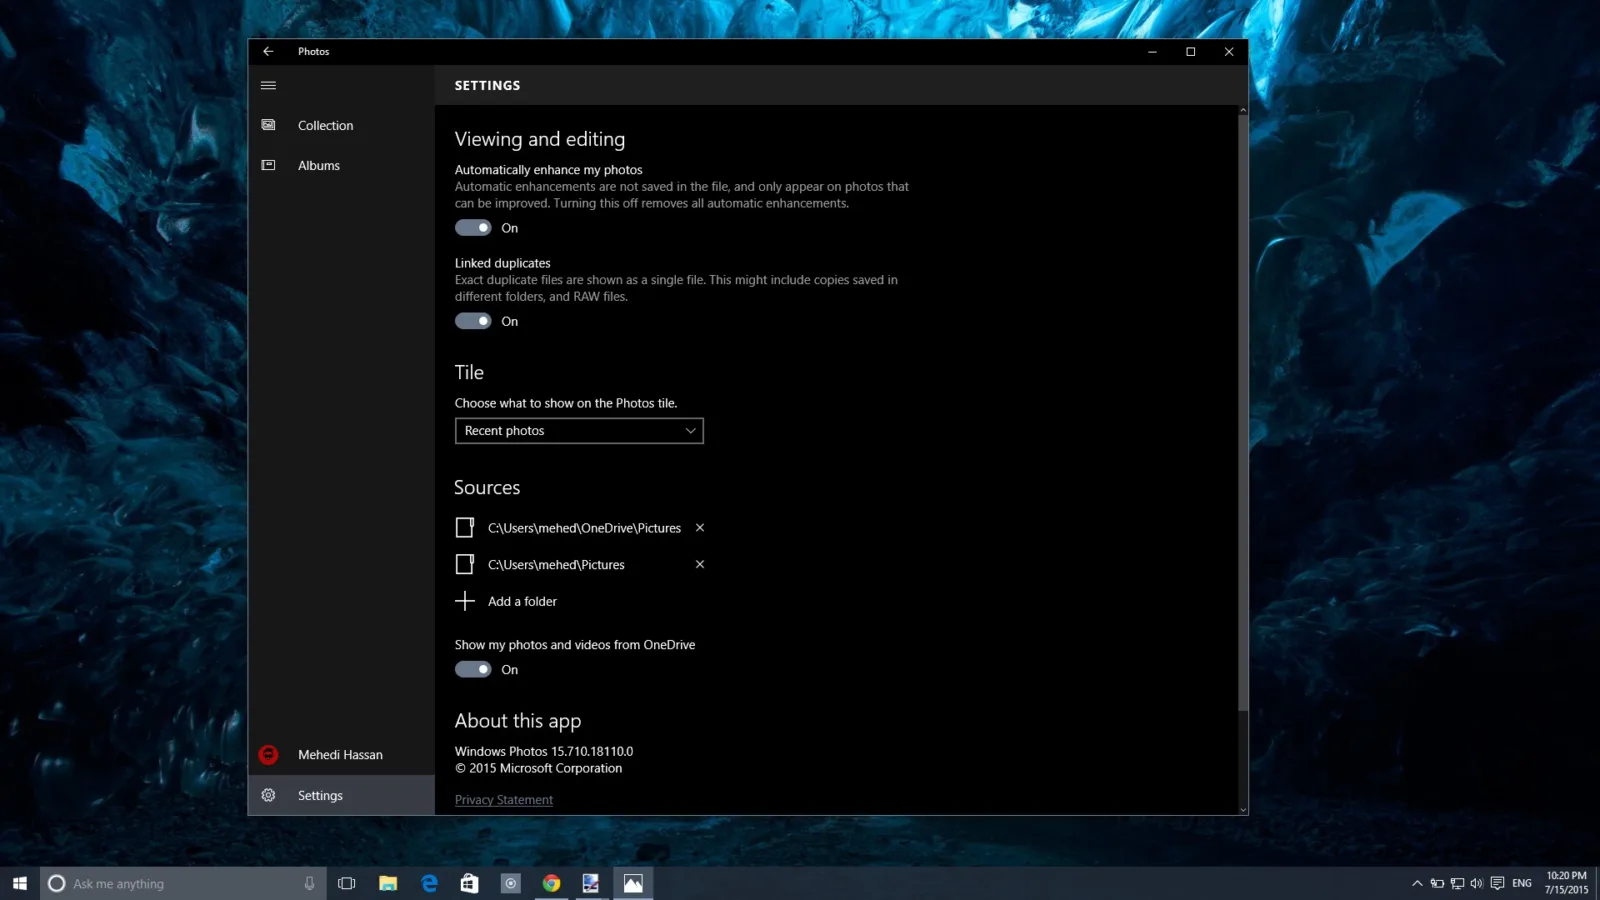Click the Windows Photos 15.710.18110.0 version text

coord(544,752)
